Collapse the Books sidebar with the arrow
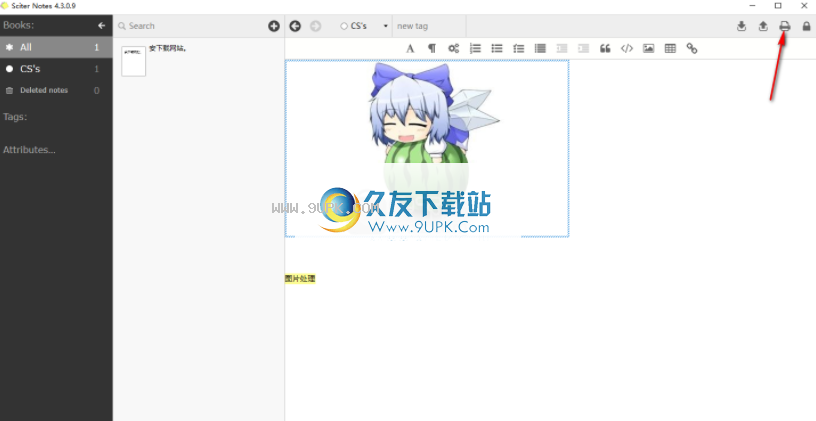The width and height of the screenshot is (816, 421). click(x=101, y=25)
